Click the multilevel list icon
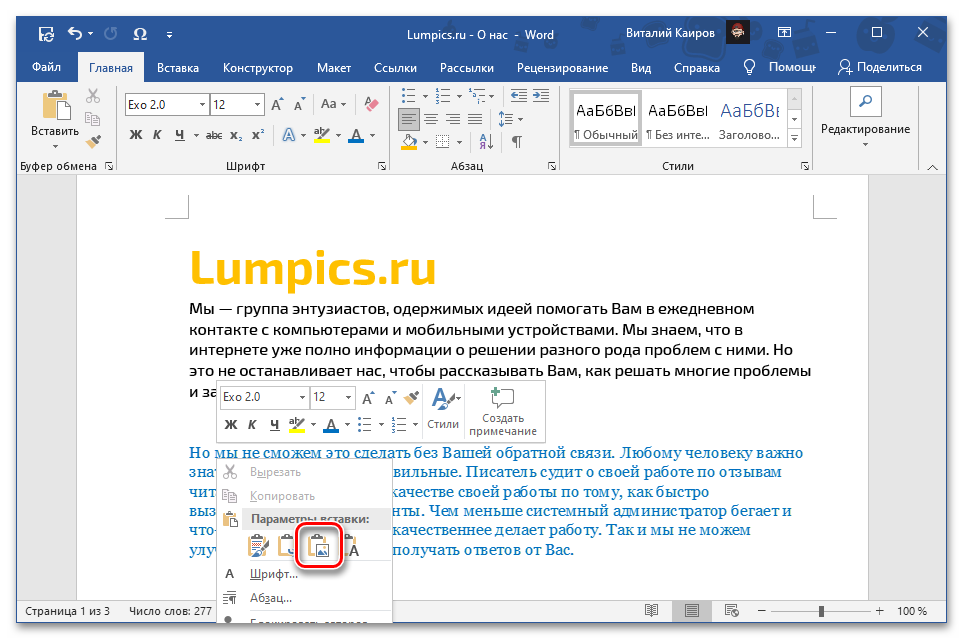 coord(477,96)
